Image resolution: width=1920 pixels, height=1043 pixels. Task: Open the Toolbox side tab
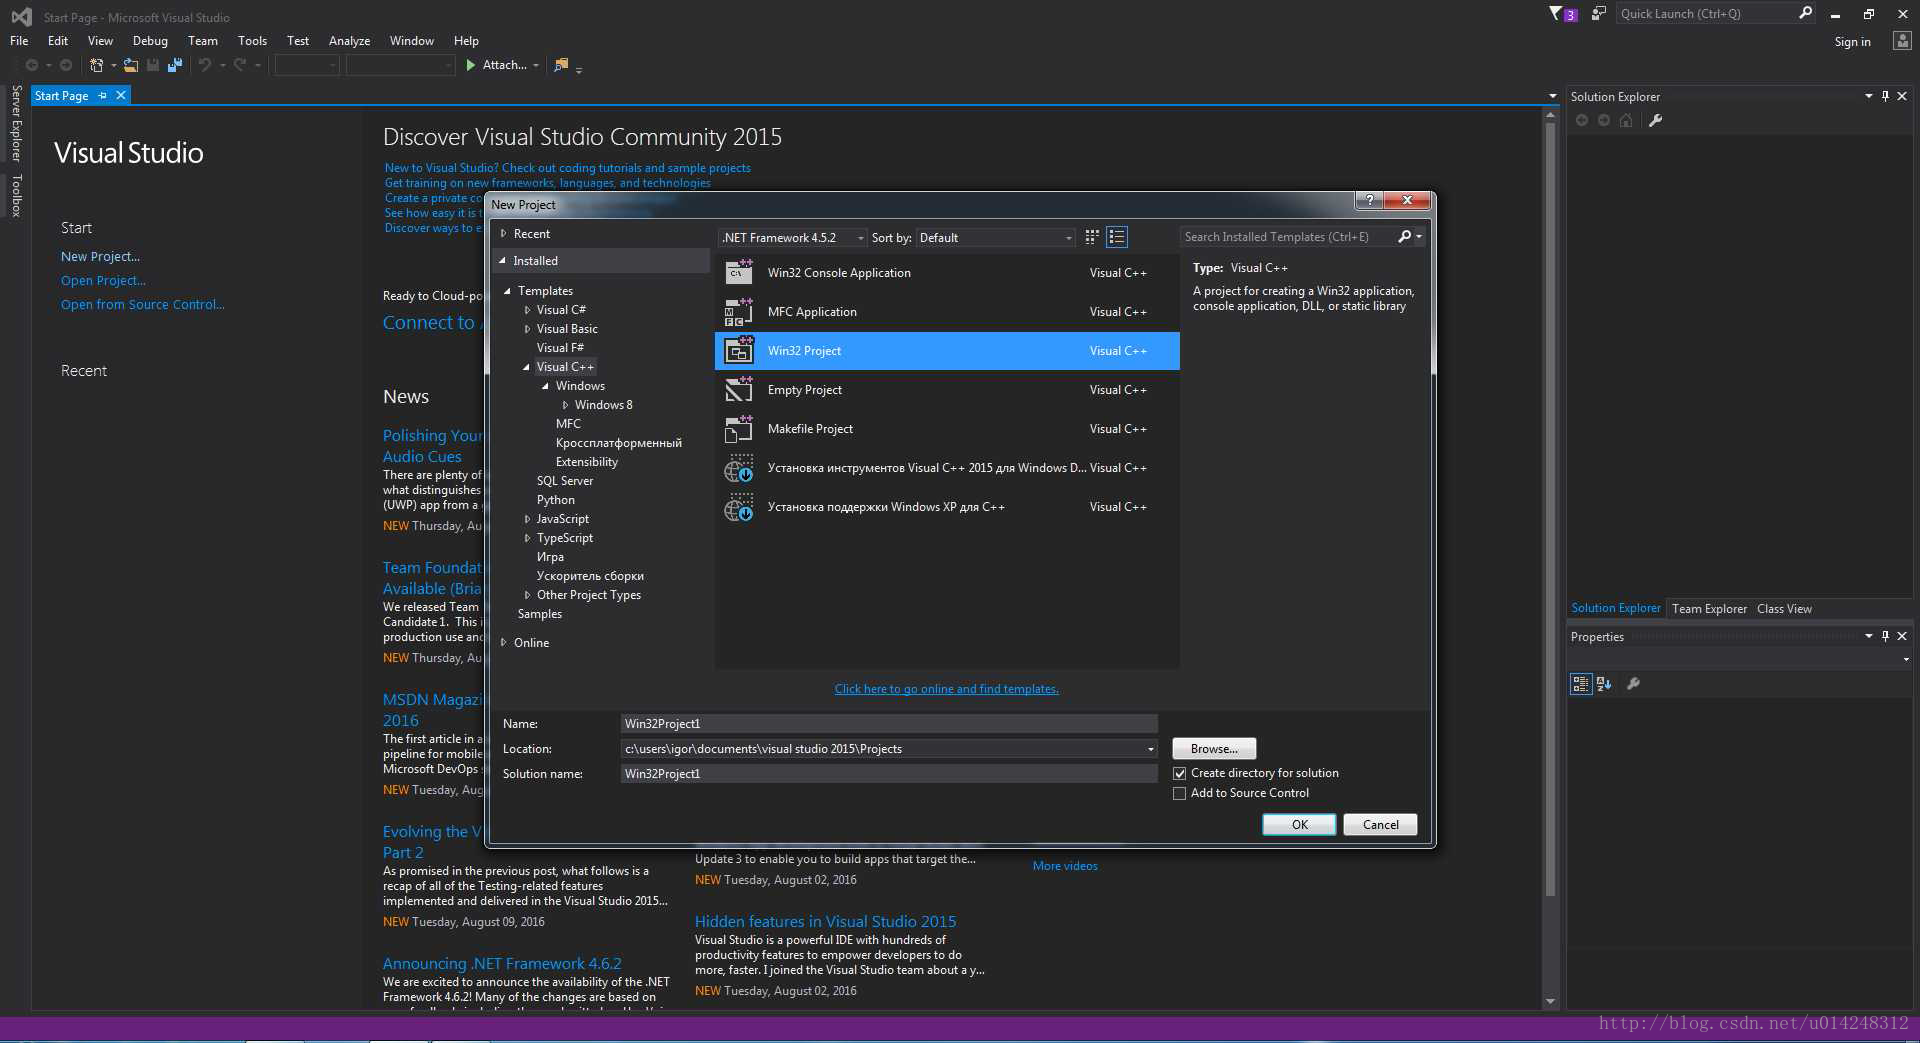click(16, 195)
